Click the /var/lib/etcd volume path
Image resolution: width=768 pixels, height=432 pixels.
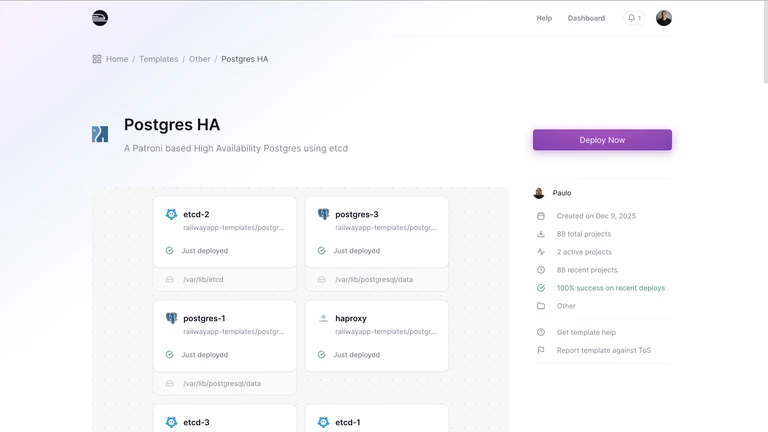pos(203,279)
